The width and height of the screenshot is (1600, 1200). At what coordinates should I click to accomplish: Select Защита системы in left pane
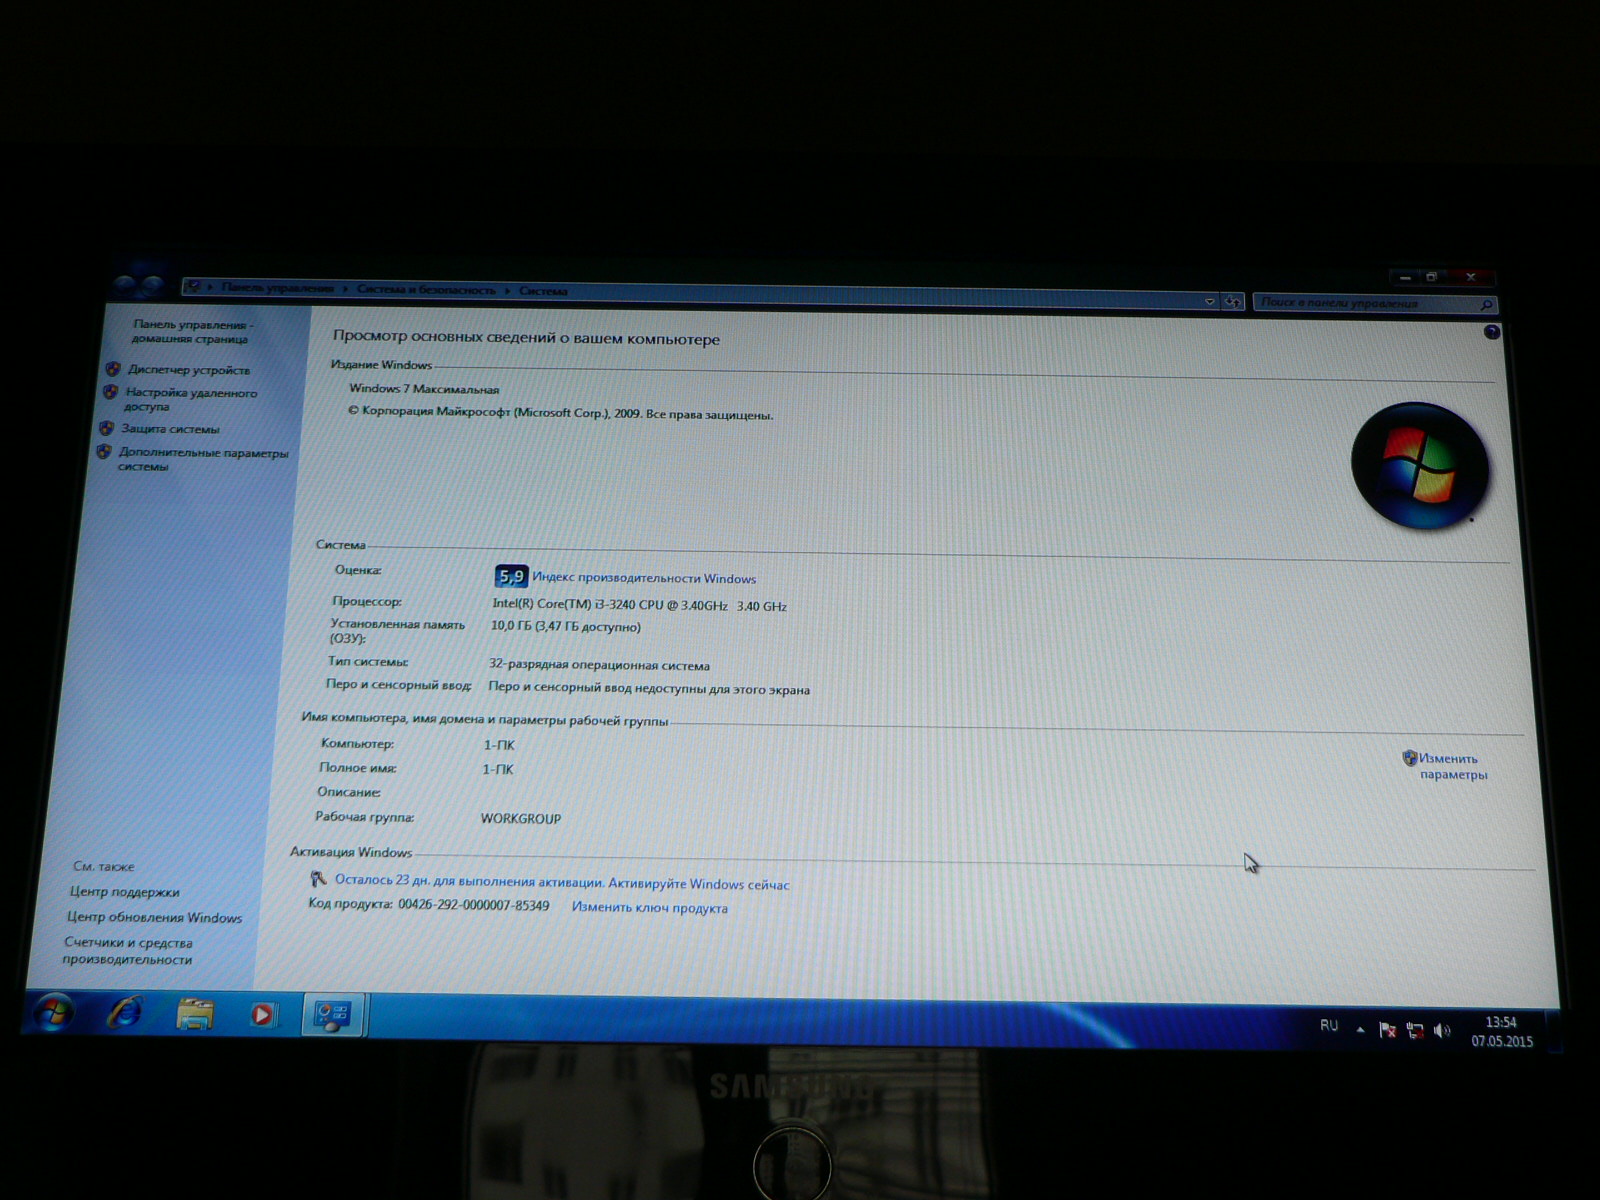170,429
